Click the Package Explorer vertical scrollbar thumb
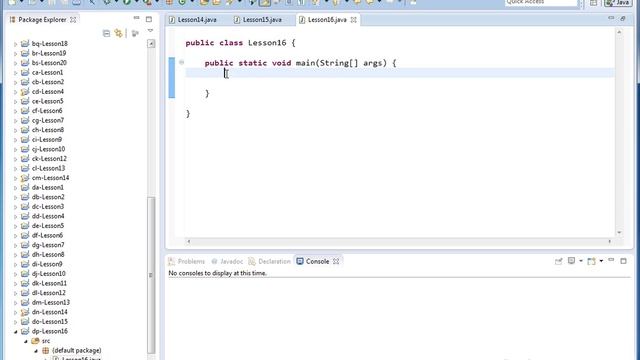Screen dimensions: 640x360 151,275
